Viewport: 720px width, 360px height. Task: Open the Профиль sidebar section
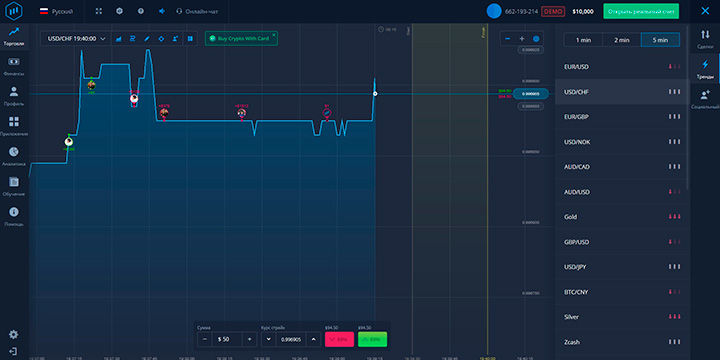click(14, 97)
